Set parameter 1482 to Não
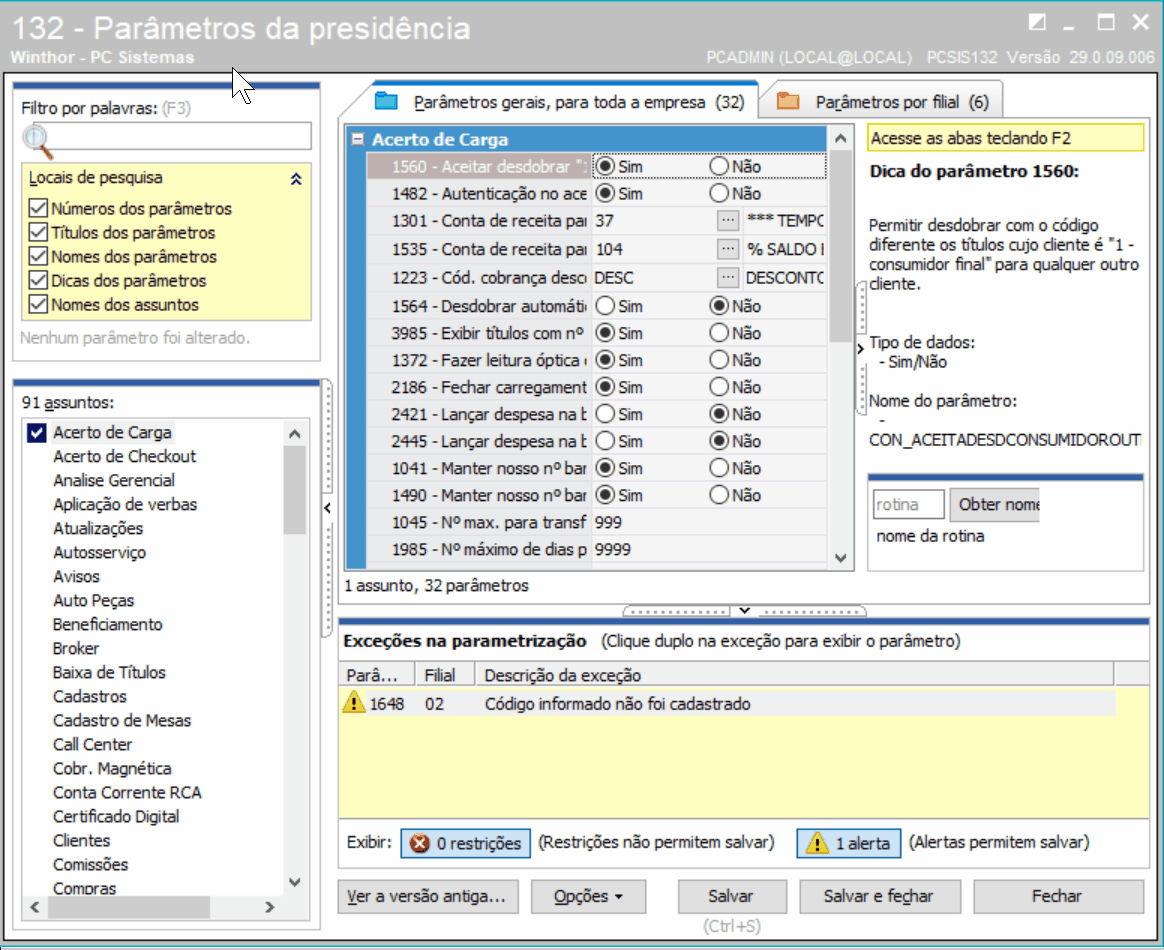 point(719,193)
